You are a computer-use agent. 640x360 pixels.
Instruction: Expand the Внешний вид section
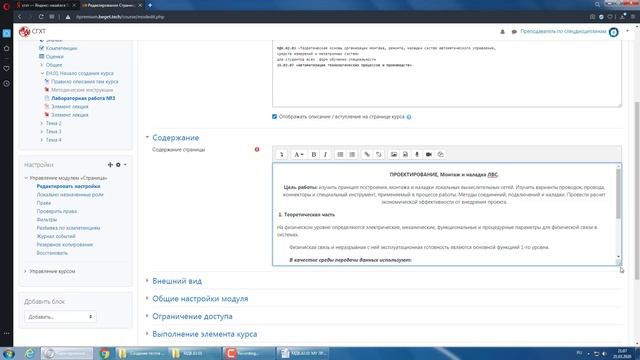(x=177, y=281)
